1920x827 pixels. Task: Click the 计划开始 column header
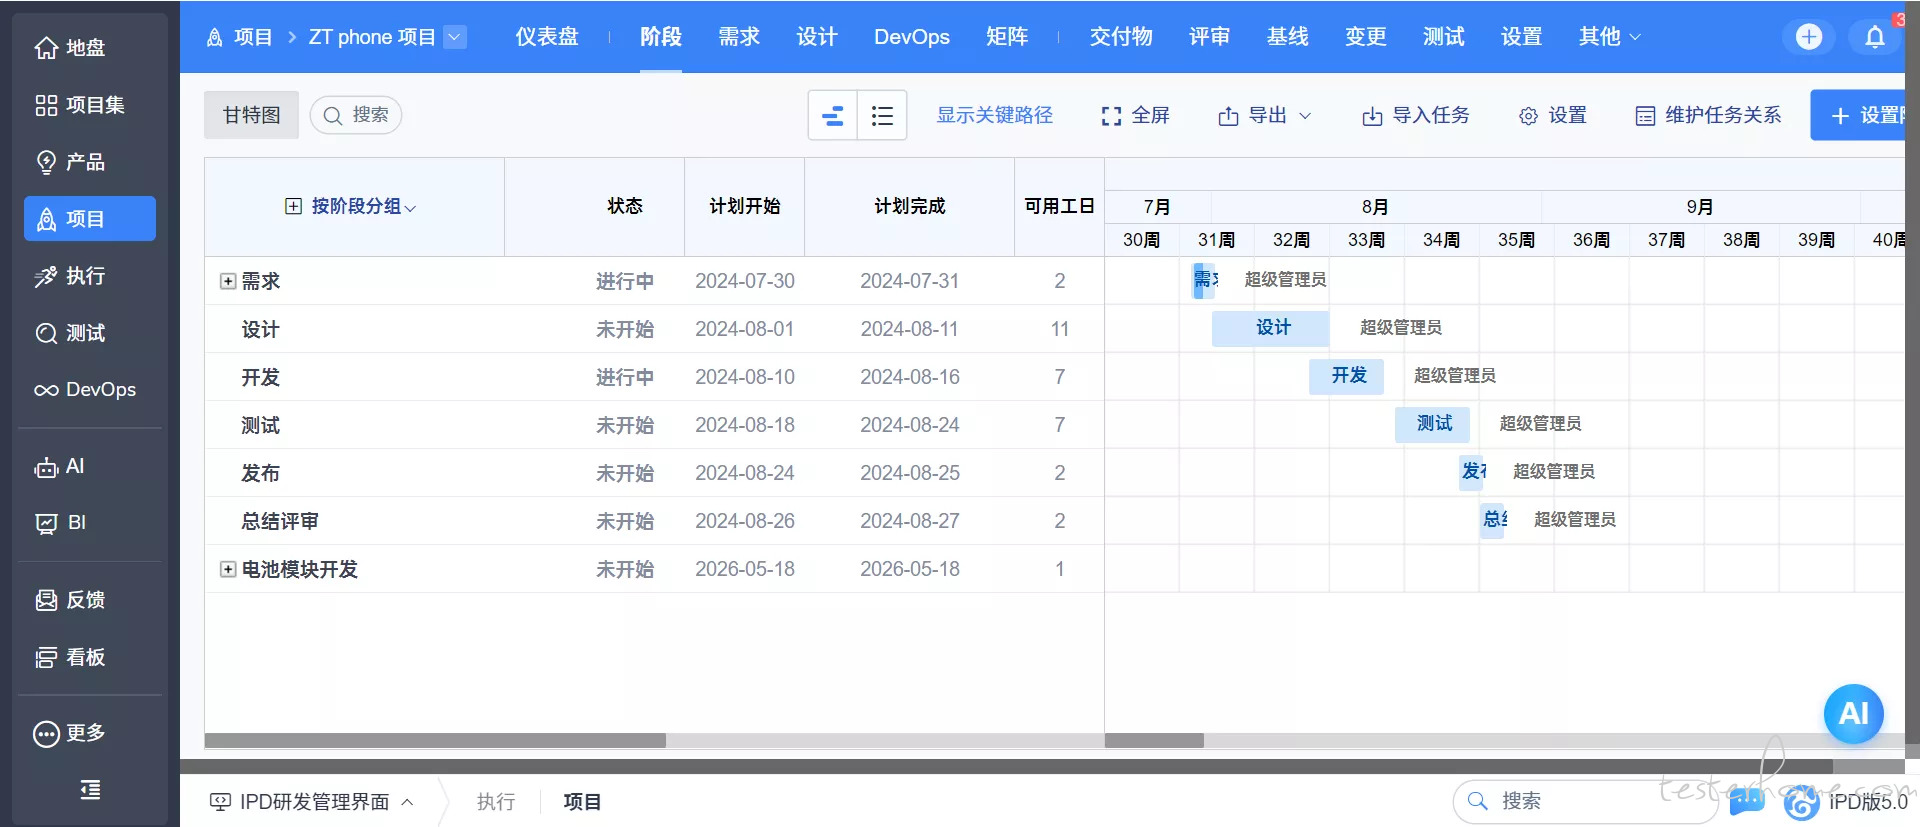(x=745, y=206)
